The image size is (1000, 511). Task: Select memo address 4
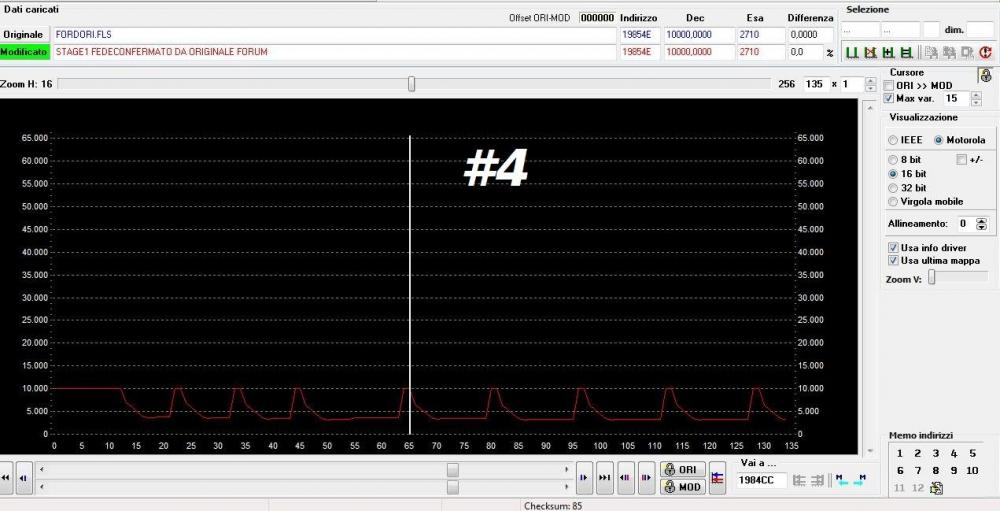[x=954, y=454]
